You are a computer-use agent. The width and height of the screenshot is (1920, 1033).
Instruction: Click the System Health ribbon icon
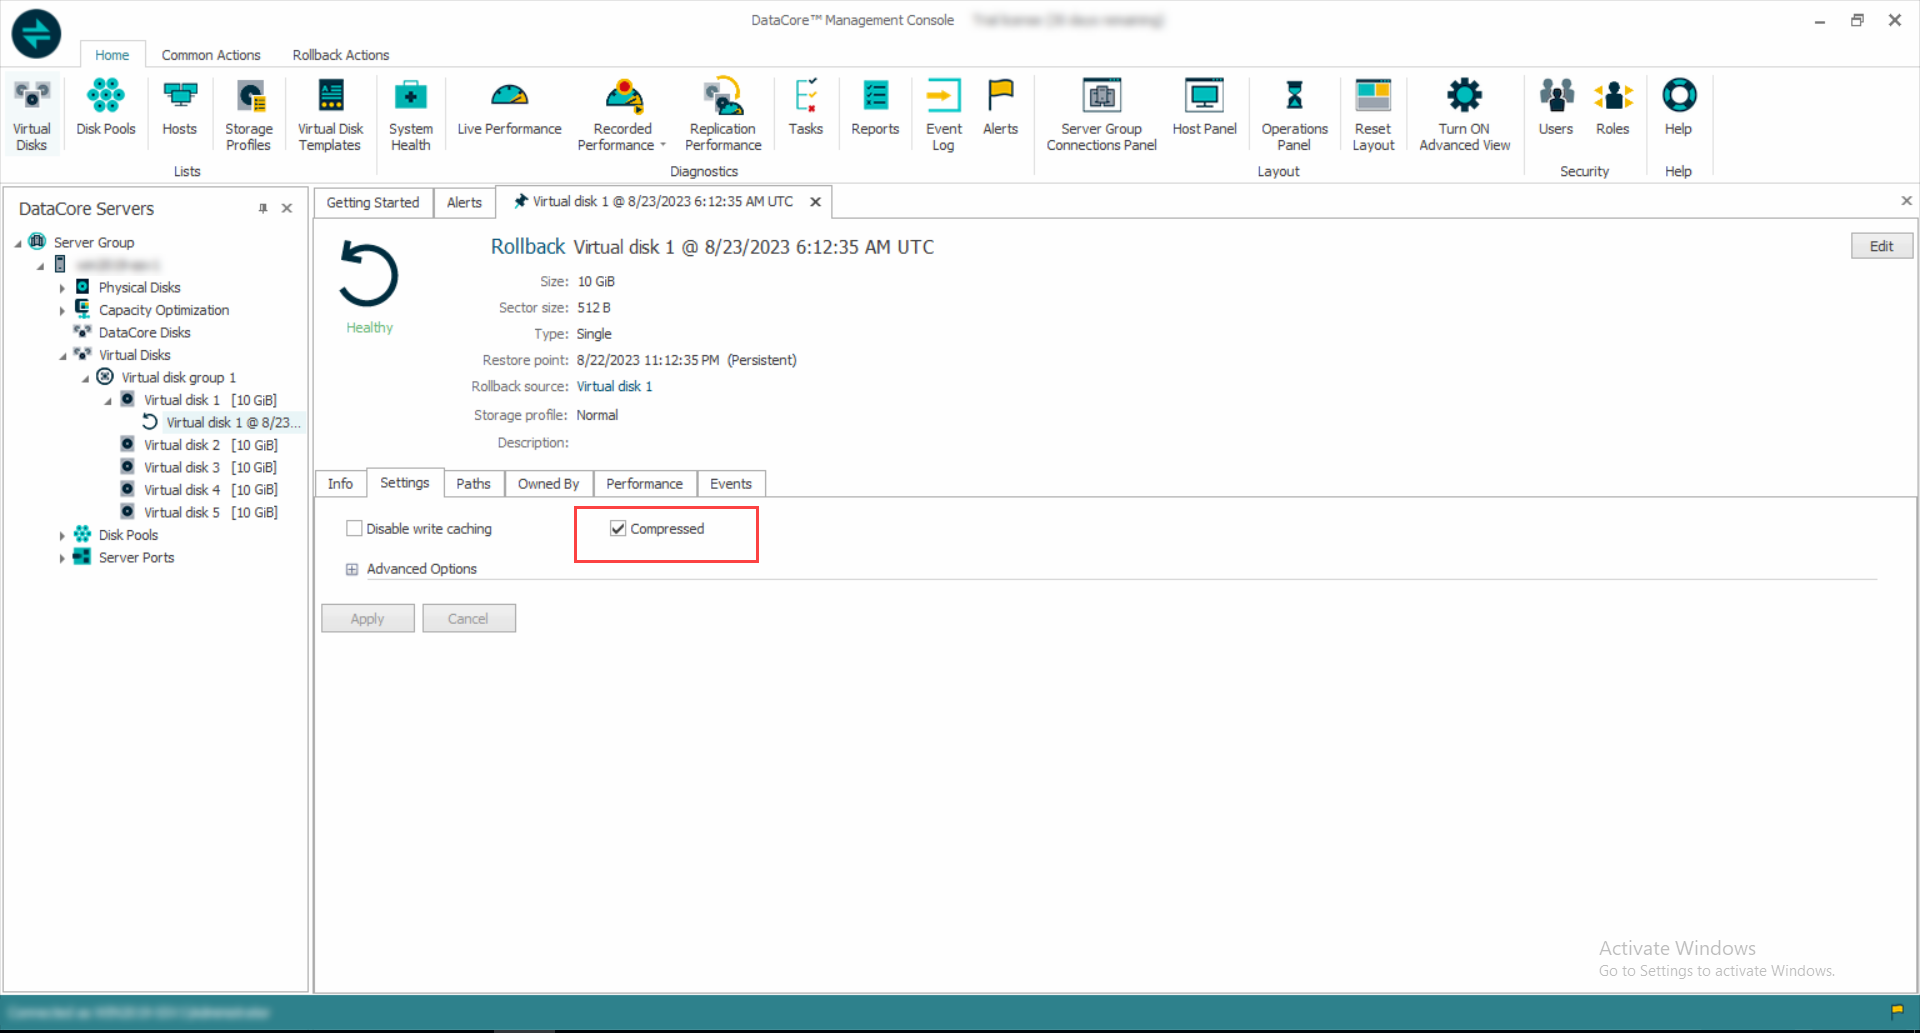point(410,114)
